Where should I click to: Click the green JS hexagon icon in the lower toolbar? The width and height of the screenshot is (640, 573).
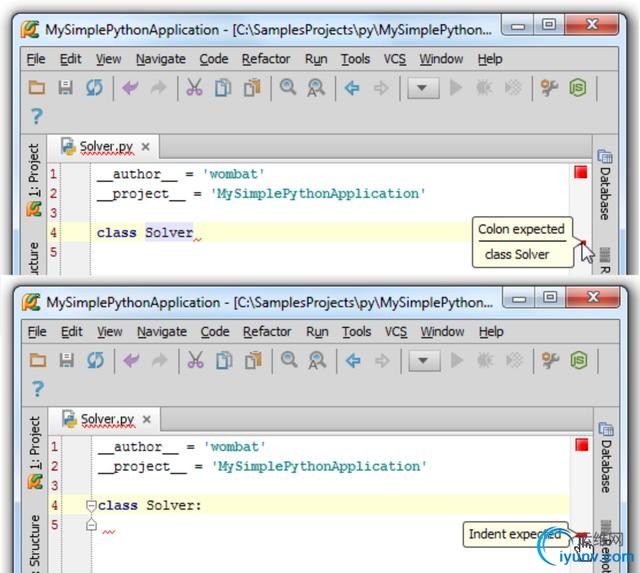[x=579, y=360]
